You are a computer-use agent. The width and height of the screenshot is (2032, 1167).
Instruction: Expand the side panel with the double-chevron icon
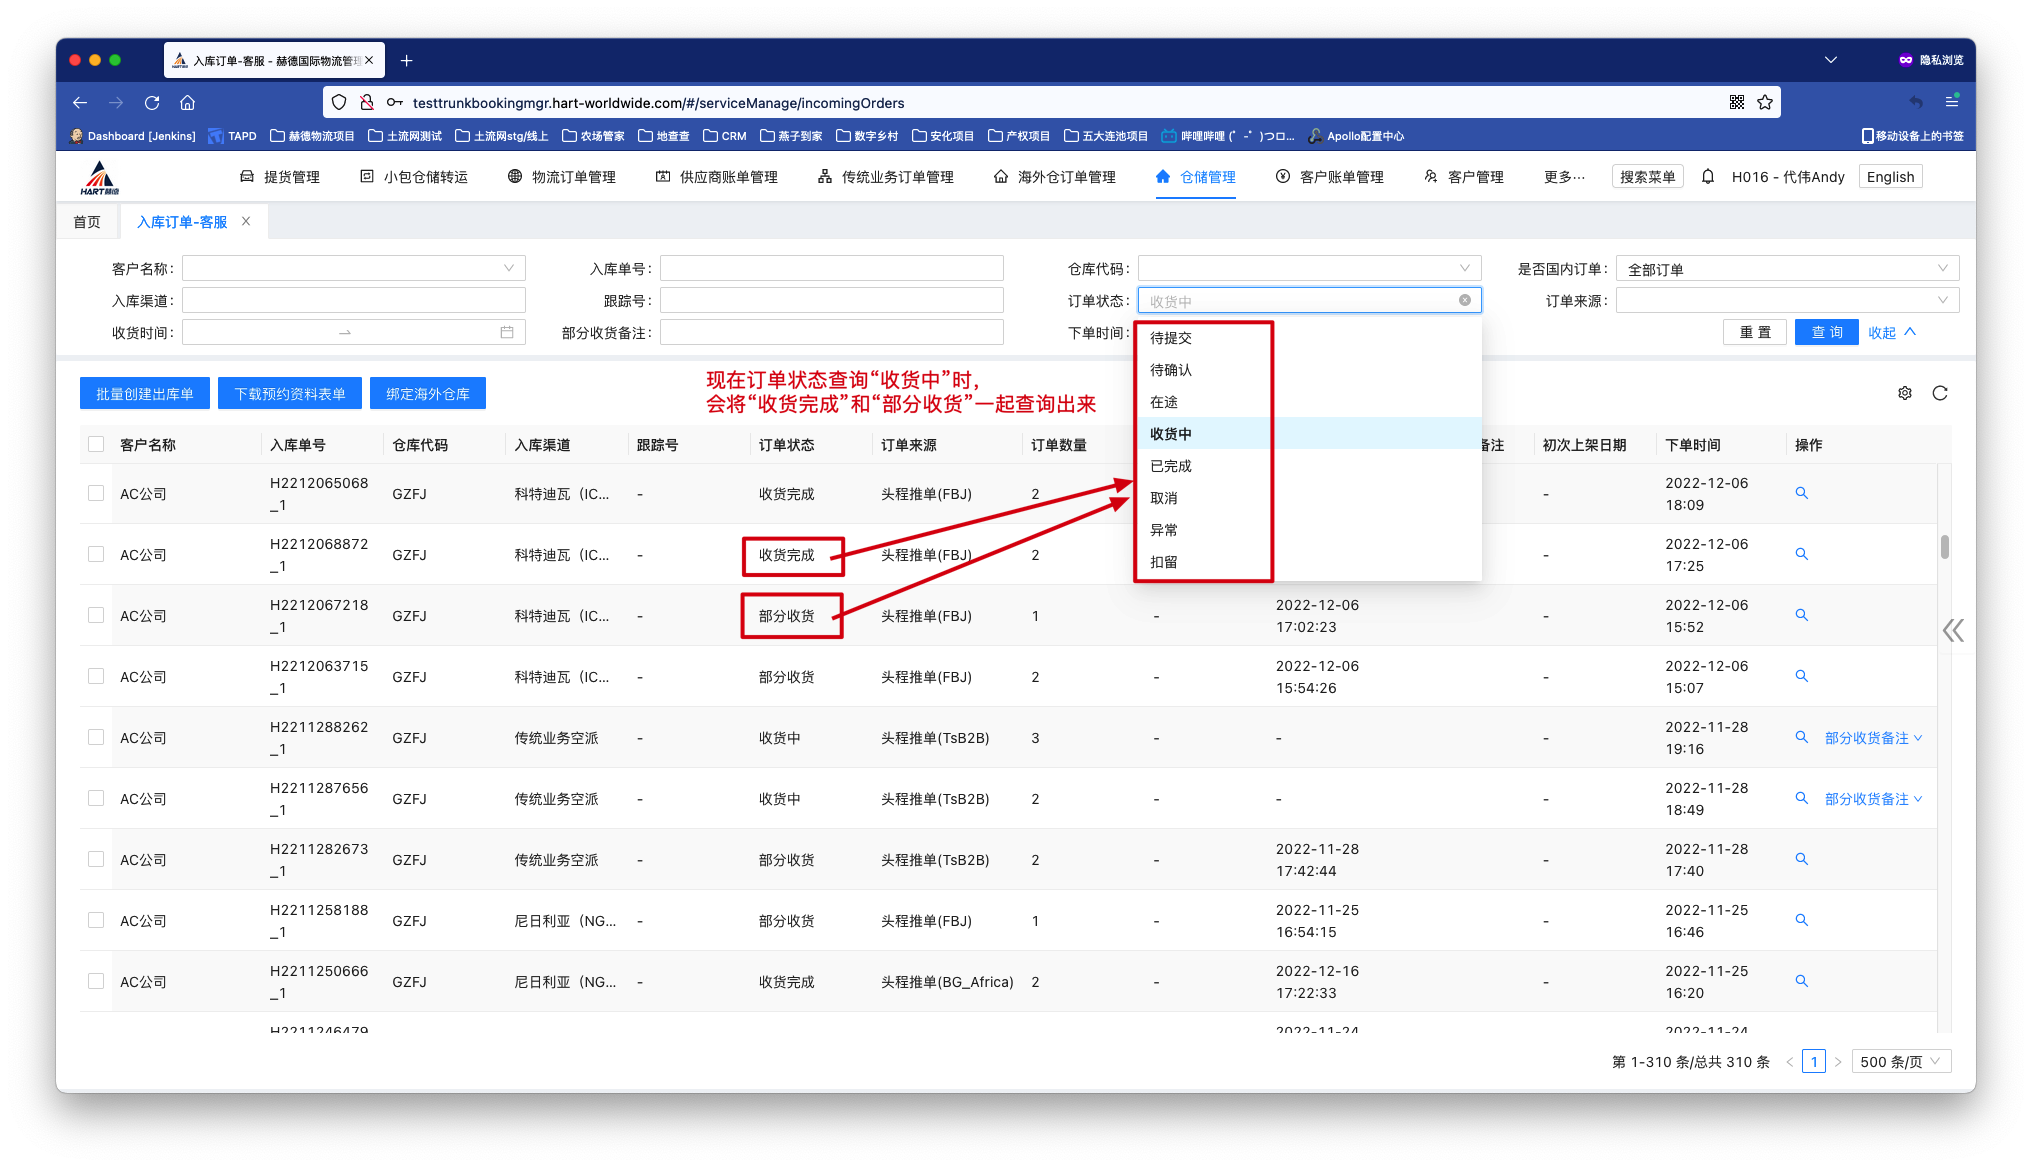(1952, 630)
